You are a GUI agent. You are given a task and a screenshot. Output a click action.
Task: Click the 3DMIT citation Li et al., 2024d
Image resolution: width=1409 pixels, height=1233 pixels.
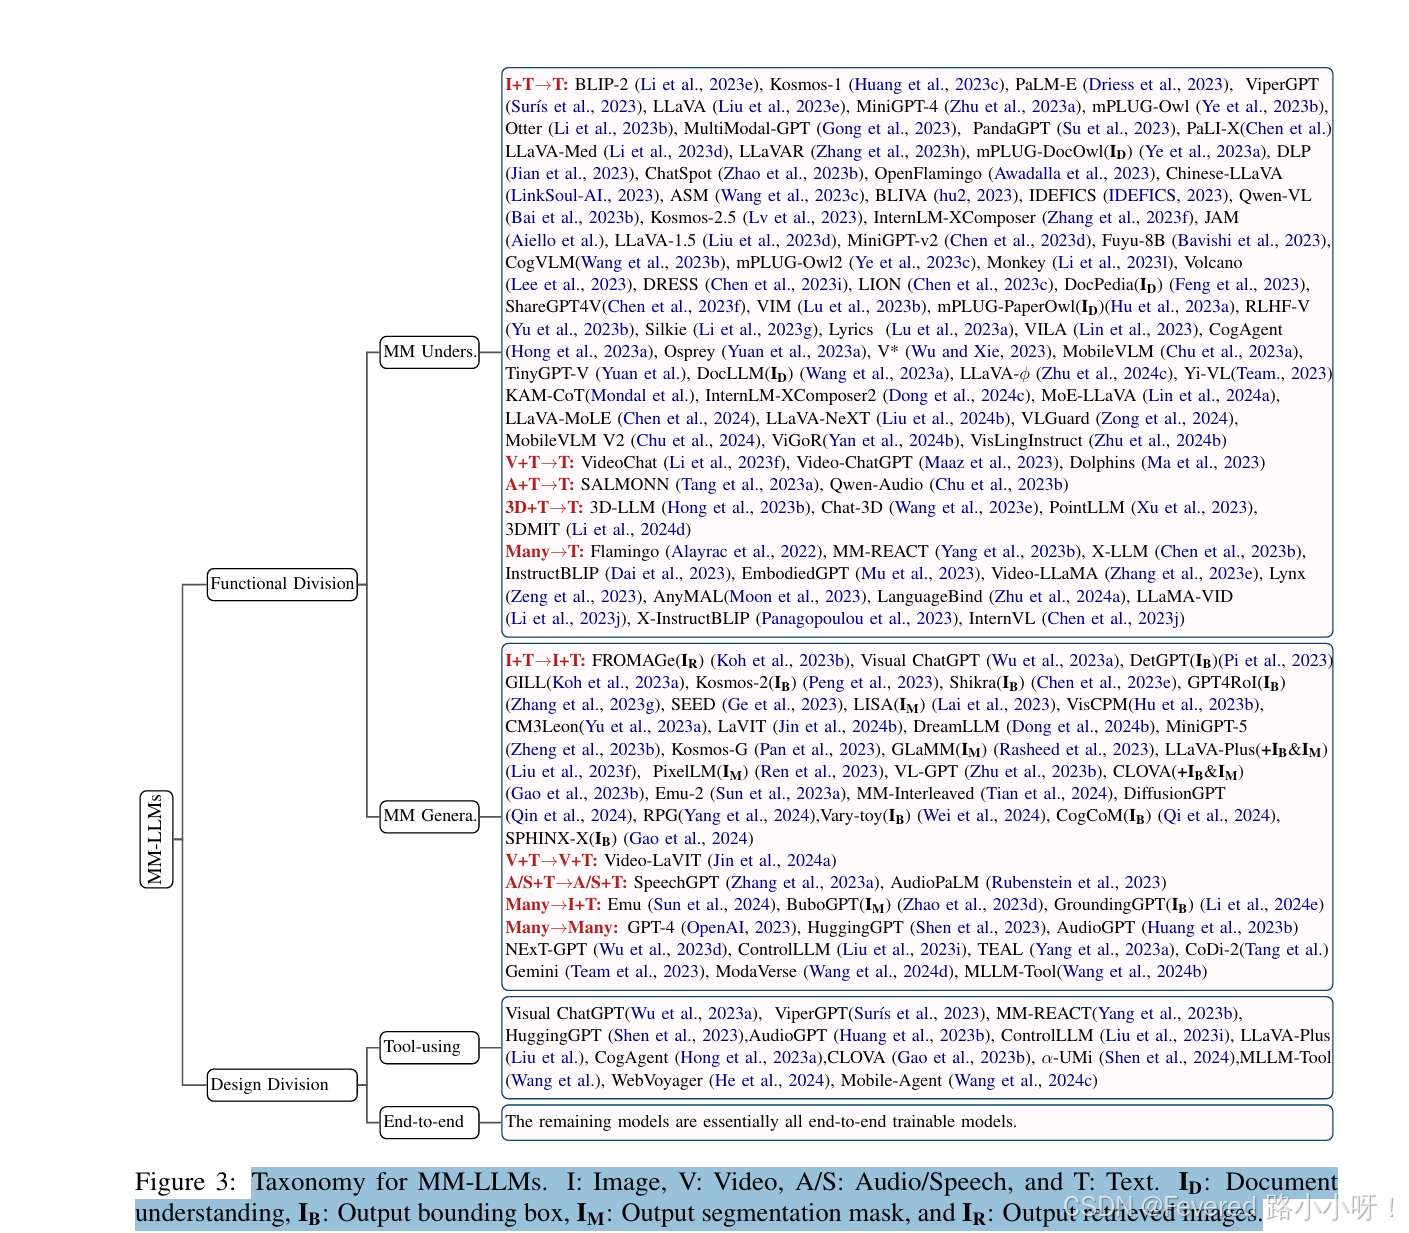629,530
